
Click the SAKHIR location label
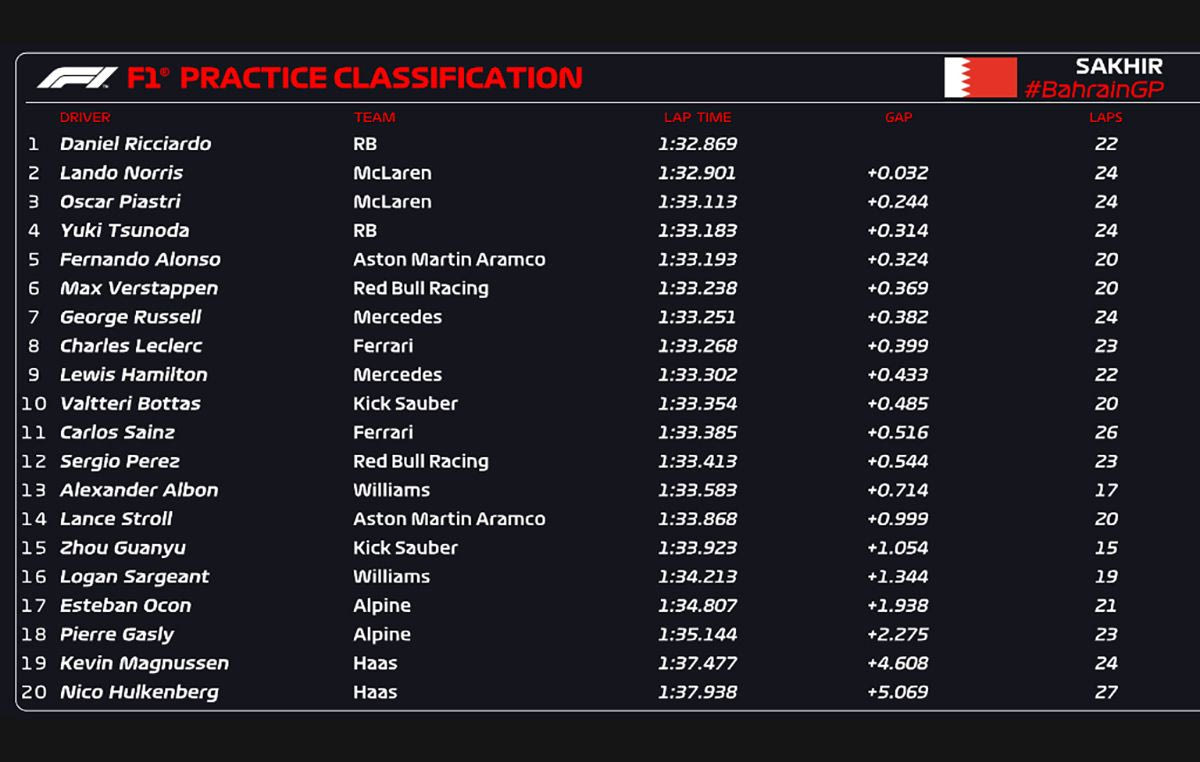click(x=1118, y=66)
